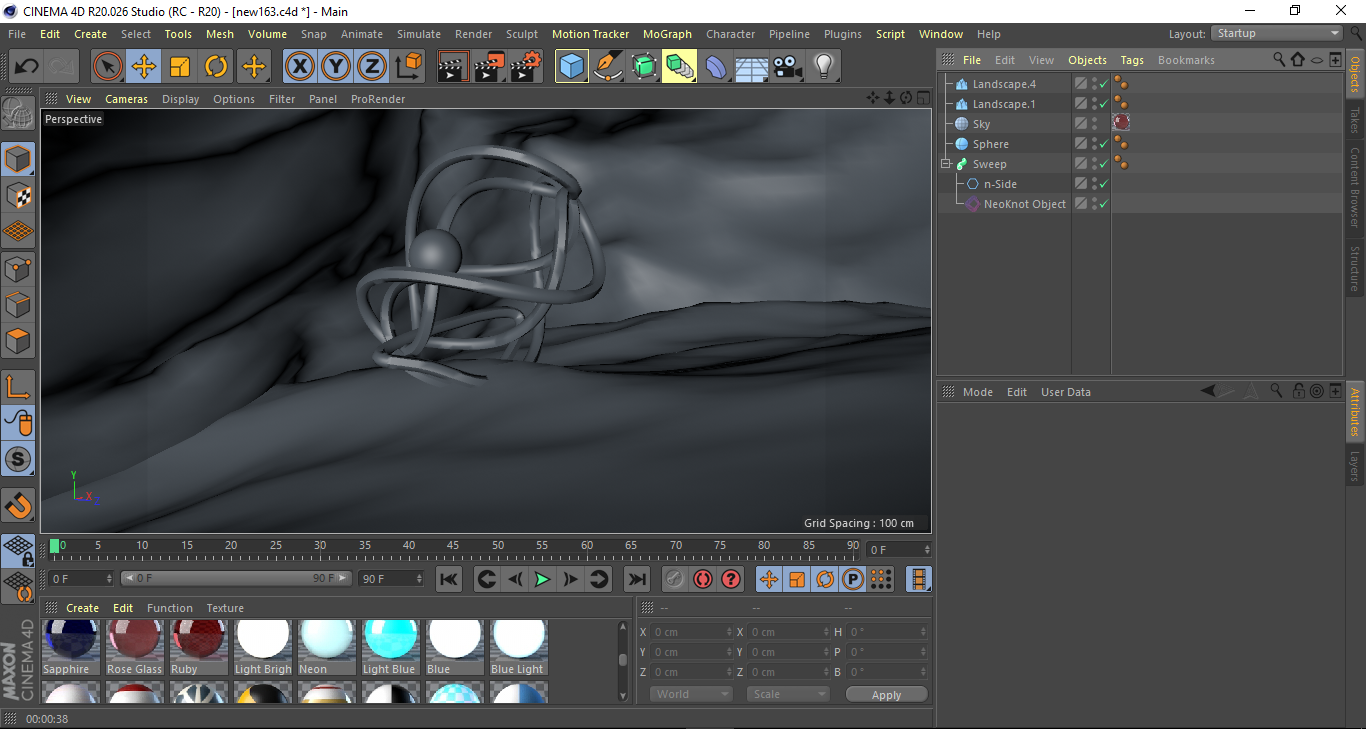Open the Mesh menu

coord(220,34)
